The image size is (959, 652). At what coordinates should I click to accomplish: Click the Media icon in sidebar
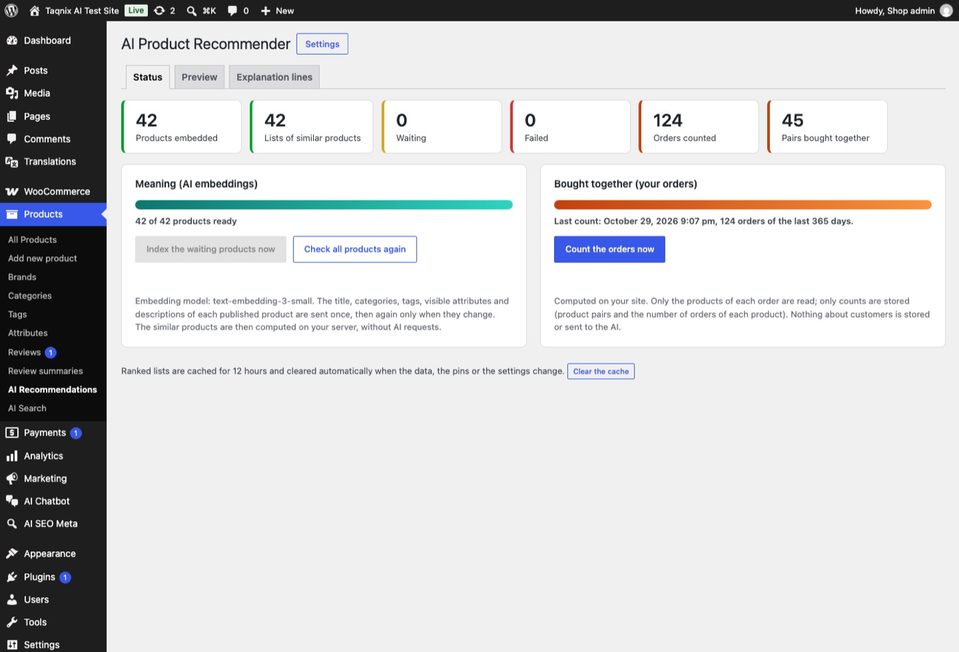[x=12, y=93]
